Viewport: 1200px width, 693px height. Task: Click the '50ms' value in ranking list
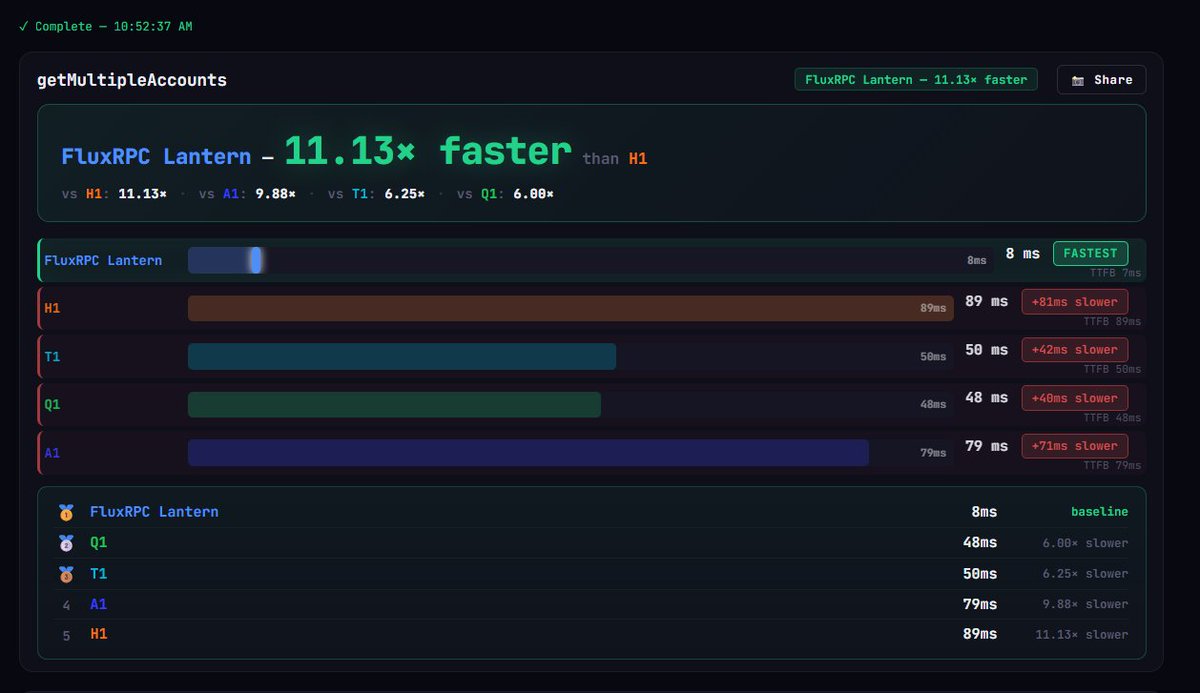[x=979, y=574]
